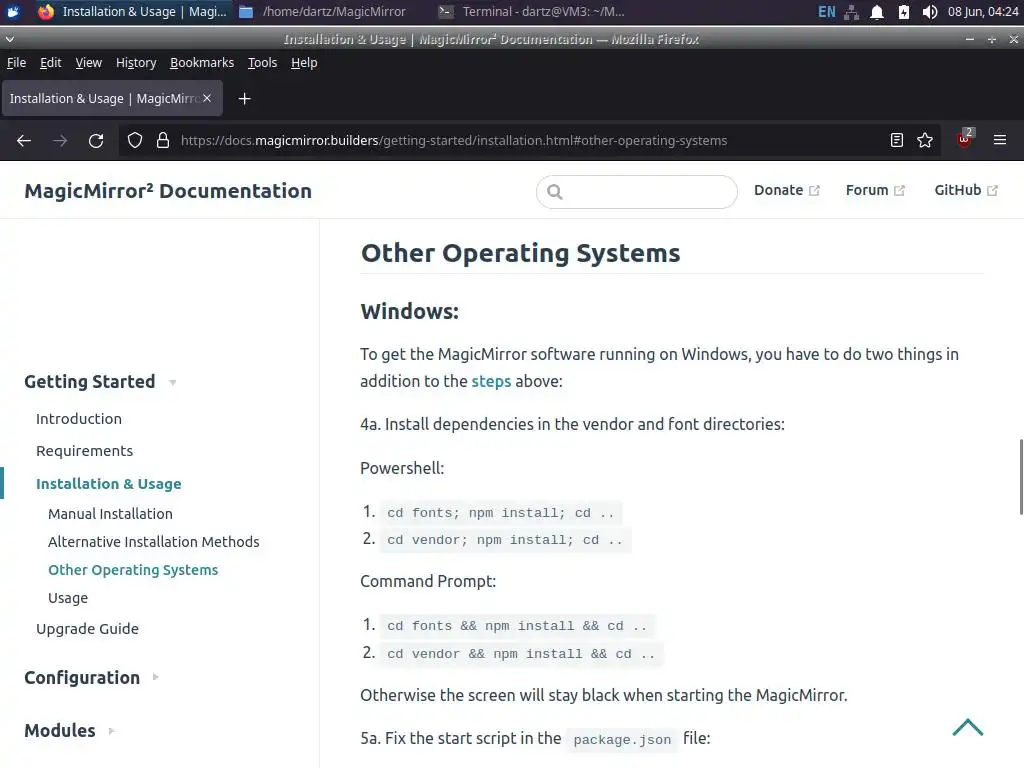Click "cd fonts && npm install && cd .." code
The width and height of the screenshot is (1024, 768).
tap(517, 626)
